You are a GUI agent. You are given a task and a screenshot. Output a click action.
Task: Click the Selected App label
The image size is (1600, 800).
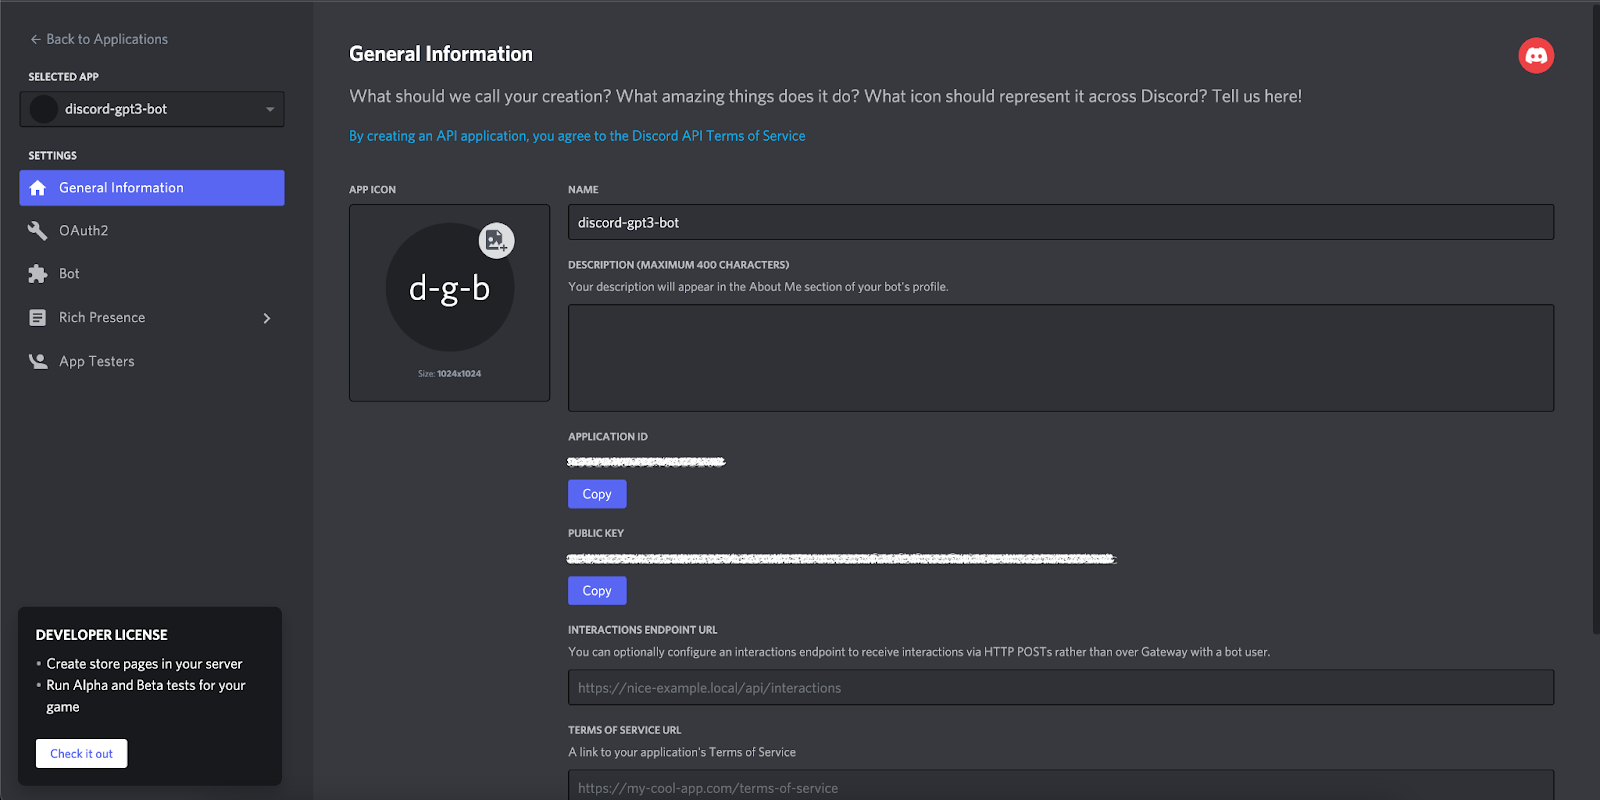tap(64, 77)
